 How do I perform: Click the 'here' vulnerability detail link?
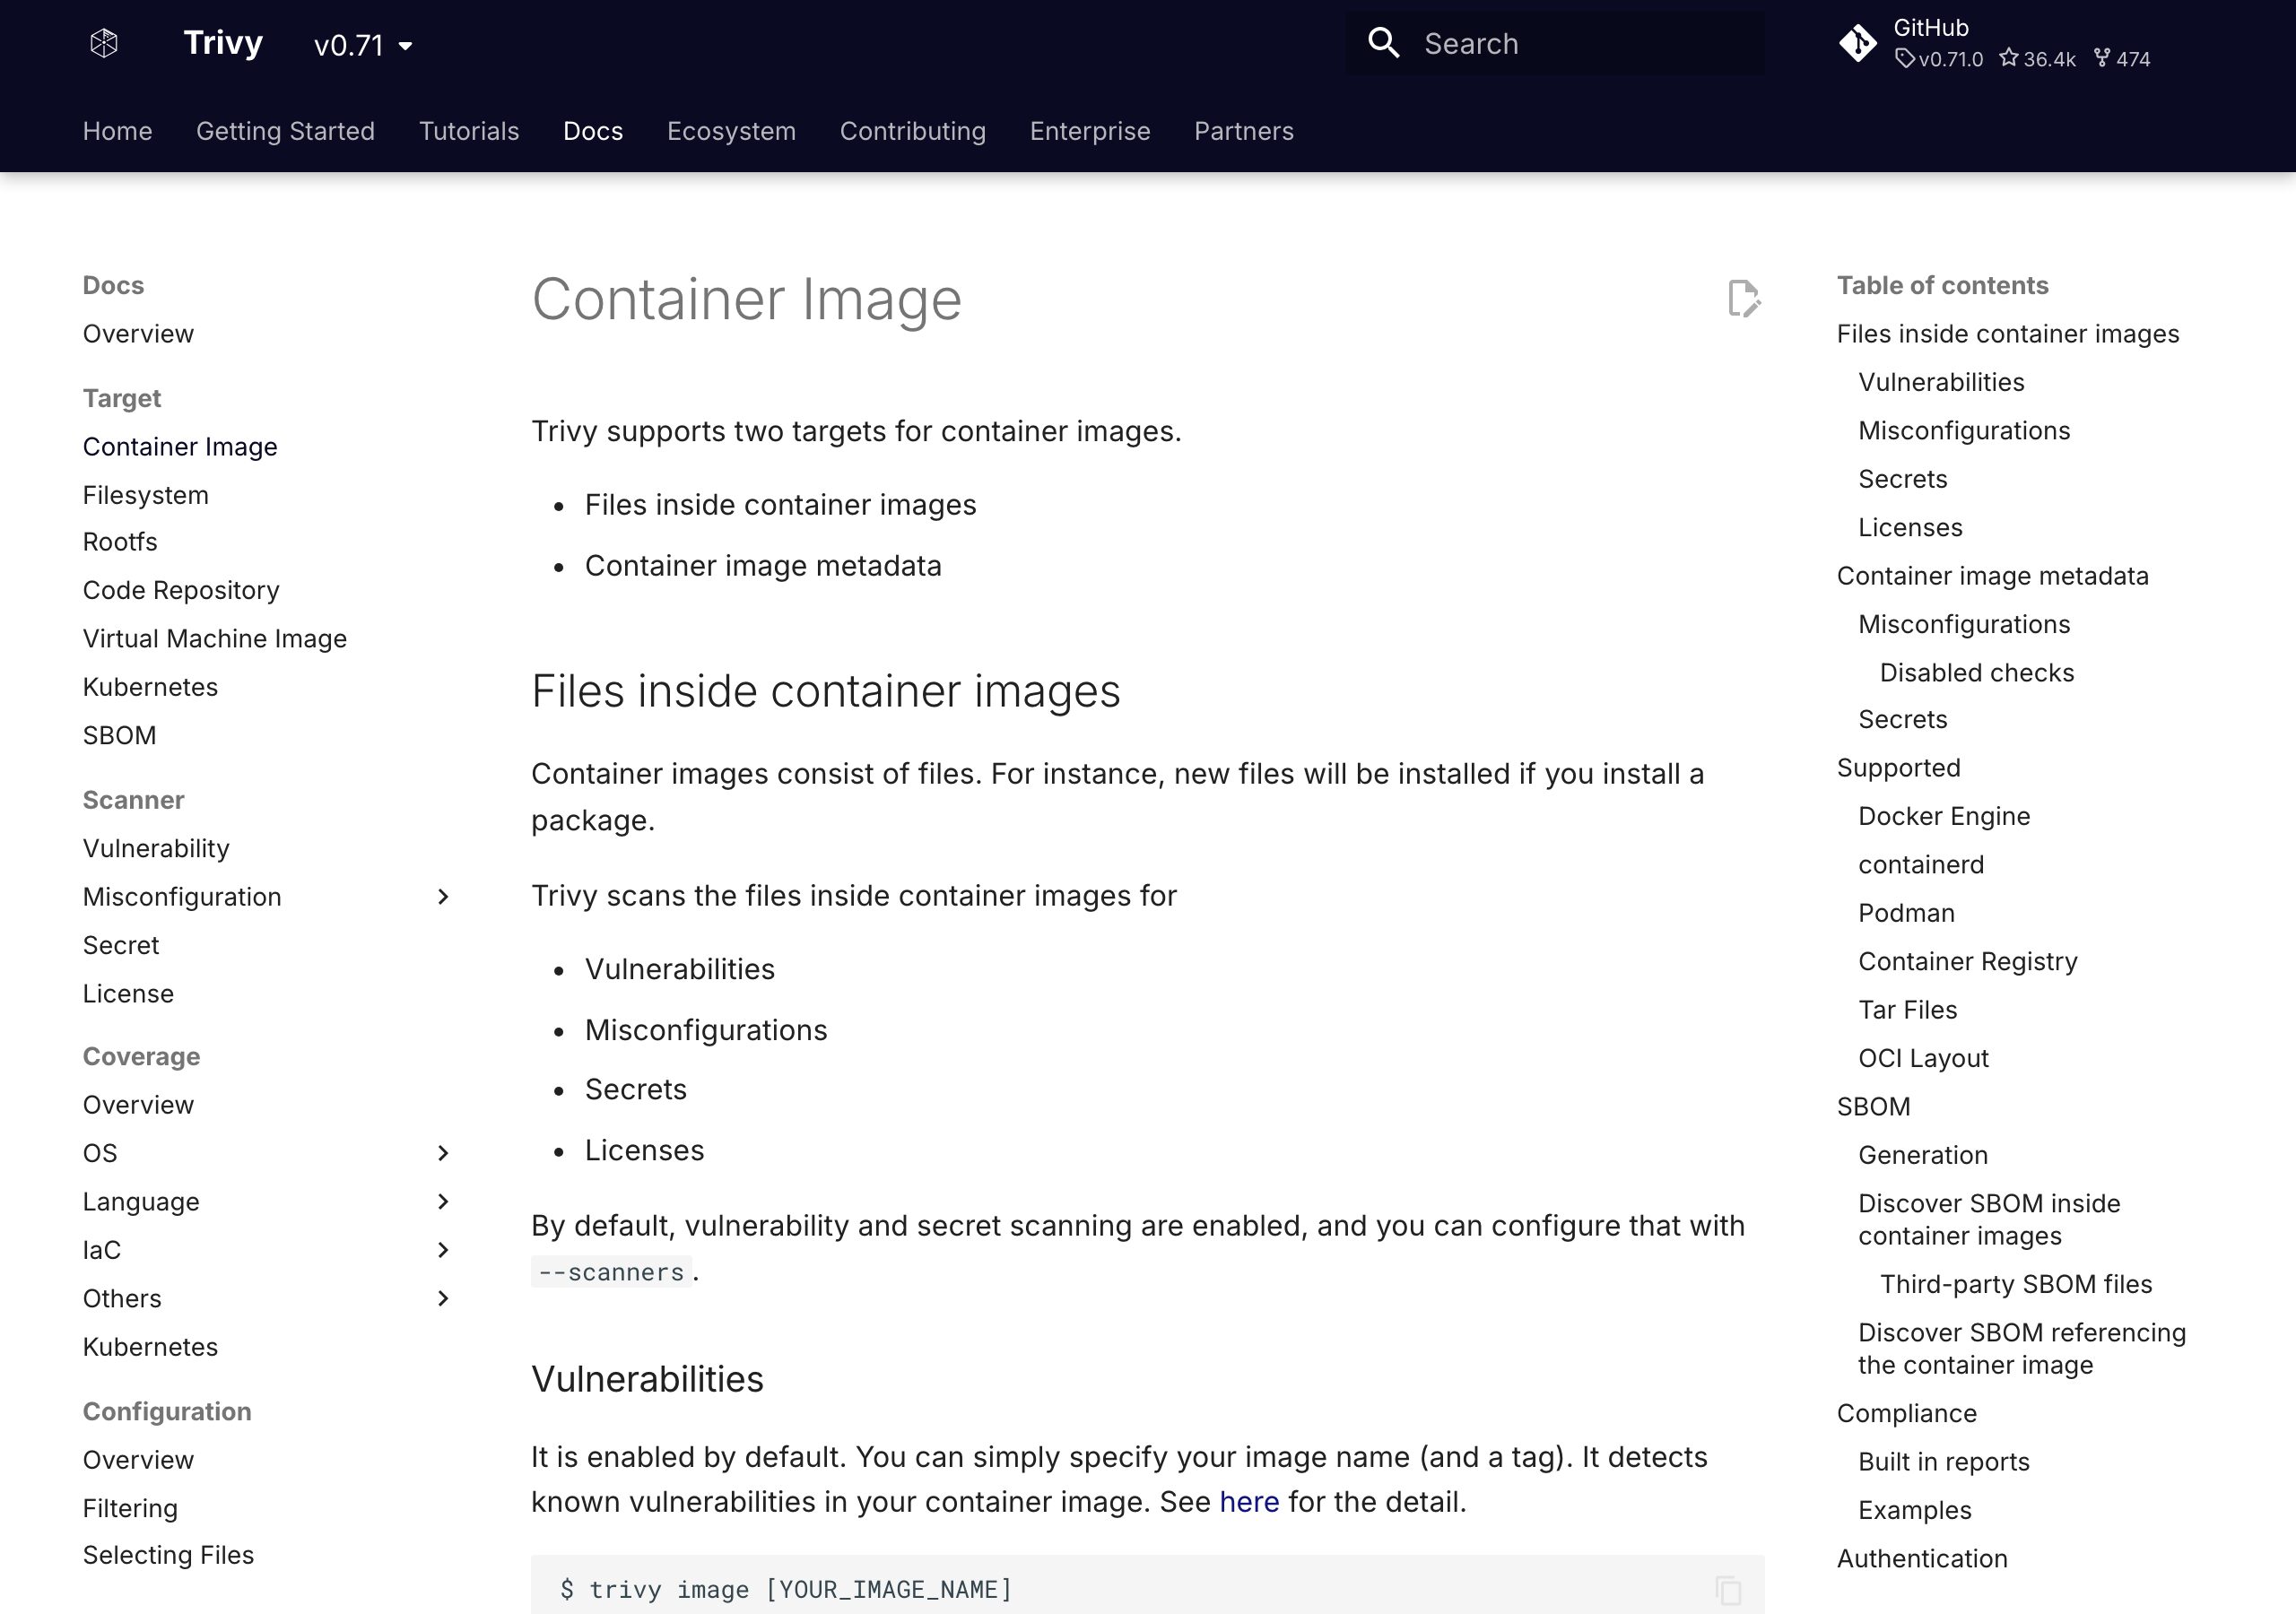(1249, 1501)
